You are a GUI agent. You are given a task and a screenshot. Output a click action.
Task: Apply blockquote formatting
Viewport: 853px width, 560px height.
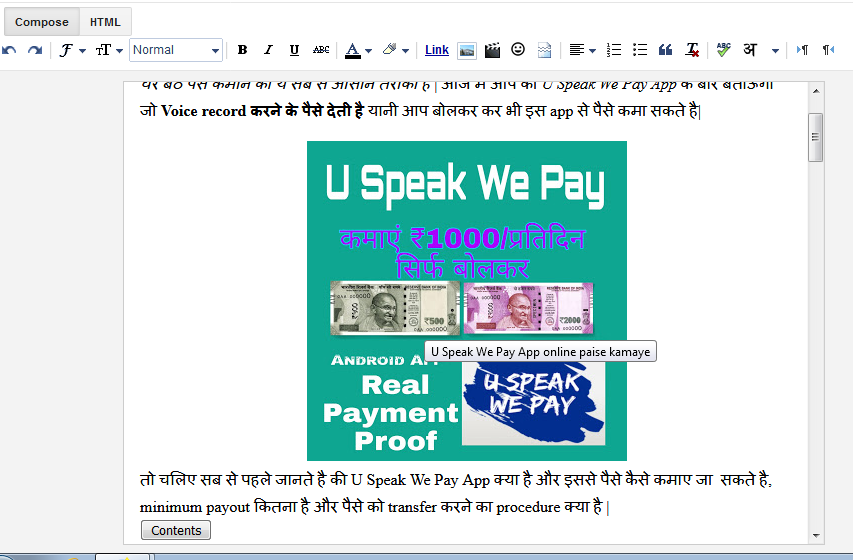coord(665,50)
